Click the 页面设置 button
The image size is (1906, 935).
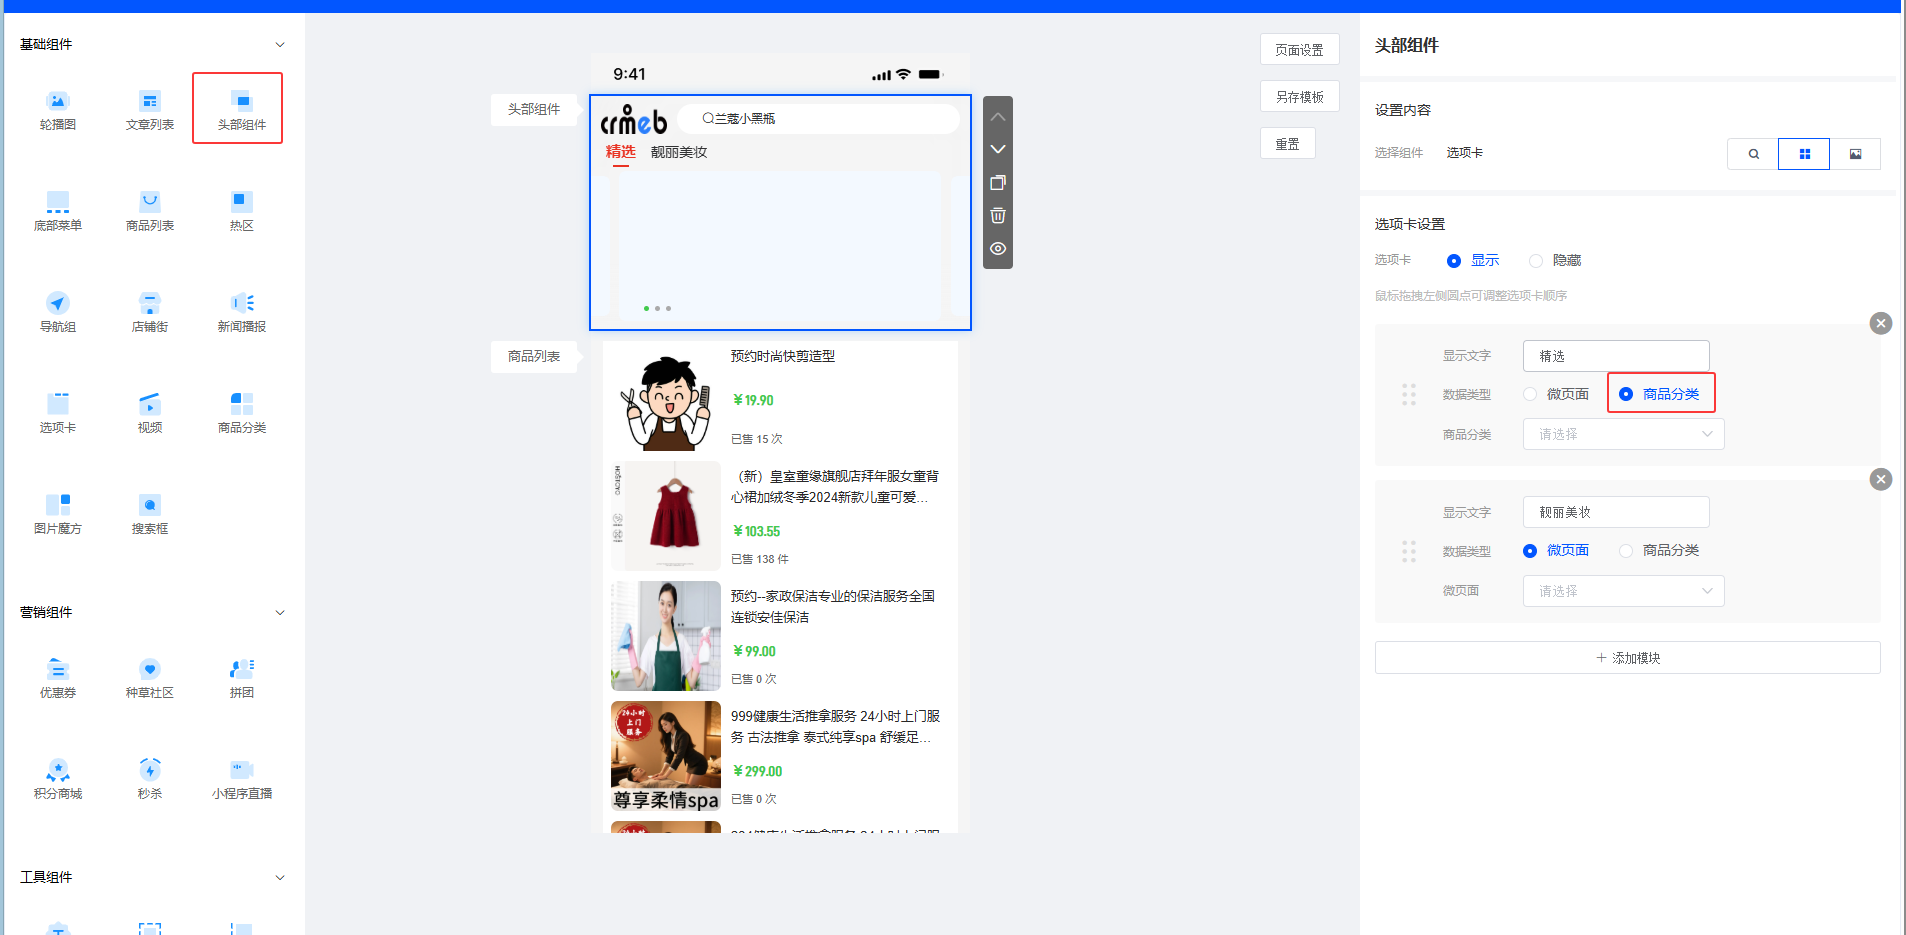coord(1299,50)
